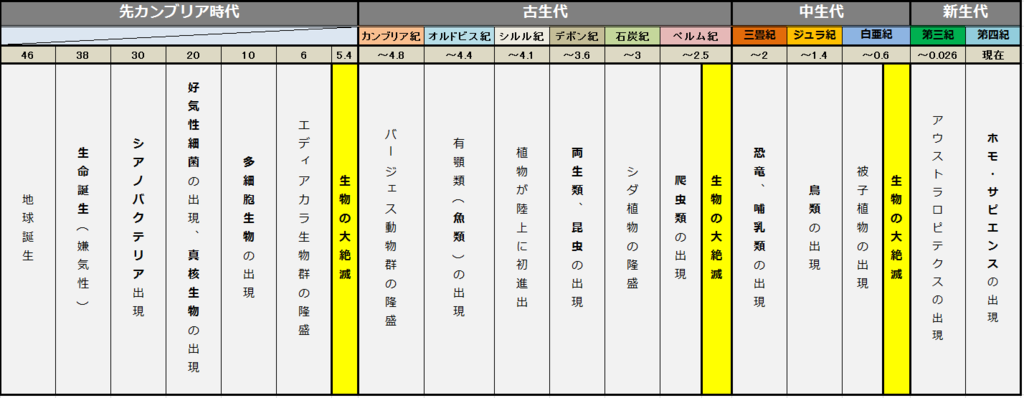Image resolution: width=1024 pixels, height=398 pixels.
Task: Select the ～4.8 age cell
Action: [x=391, y=55]
